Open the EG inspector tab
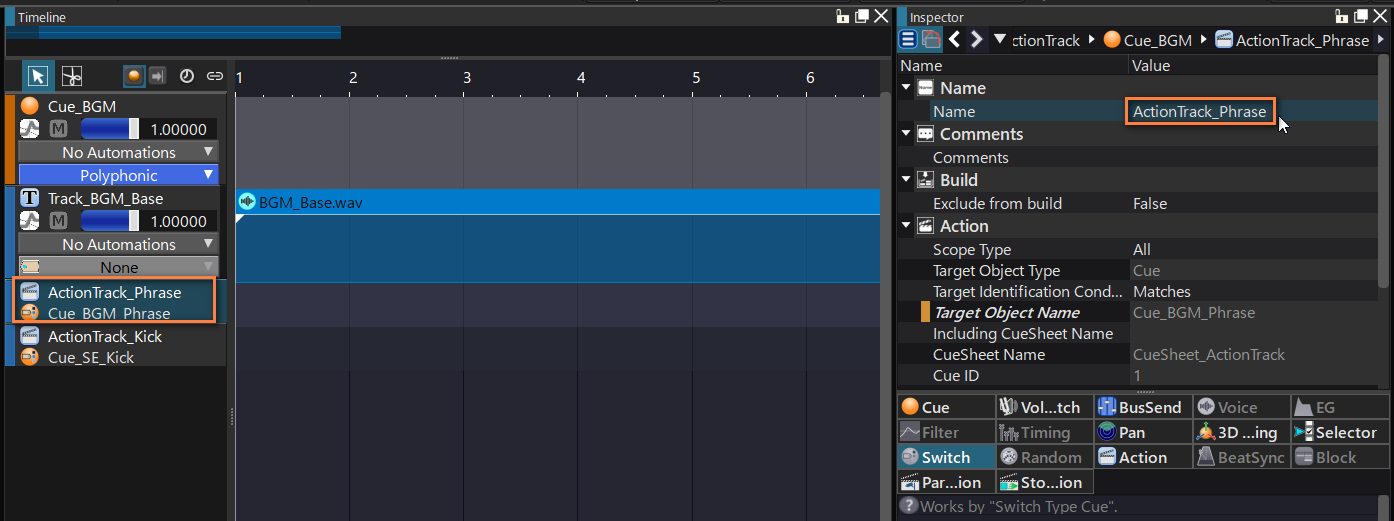 1339,407
